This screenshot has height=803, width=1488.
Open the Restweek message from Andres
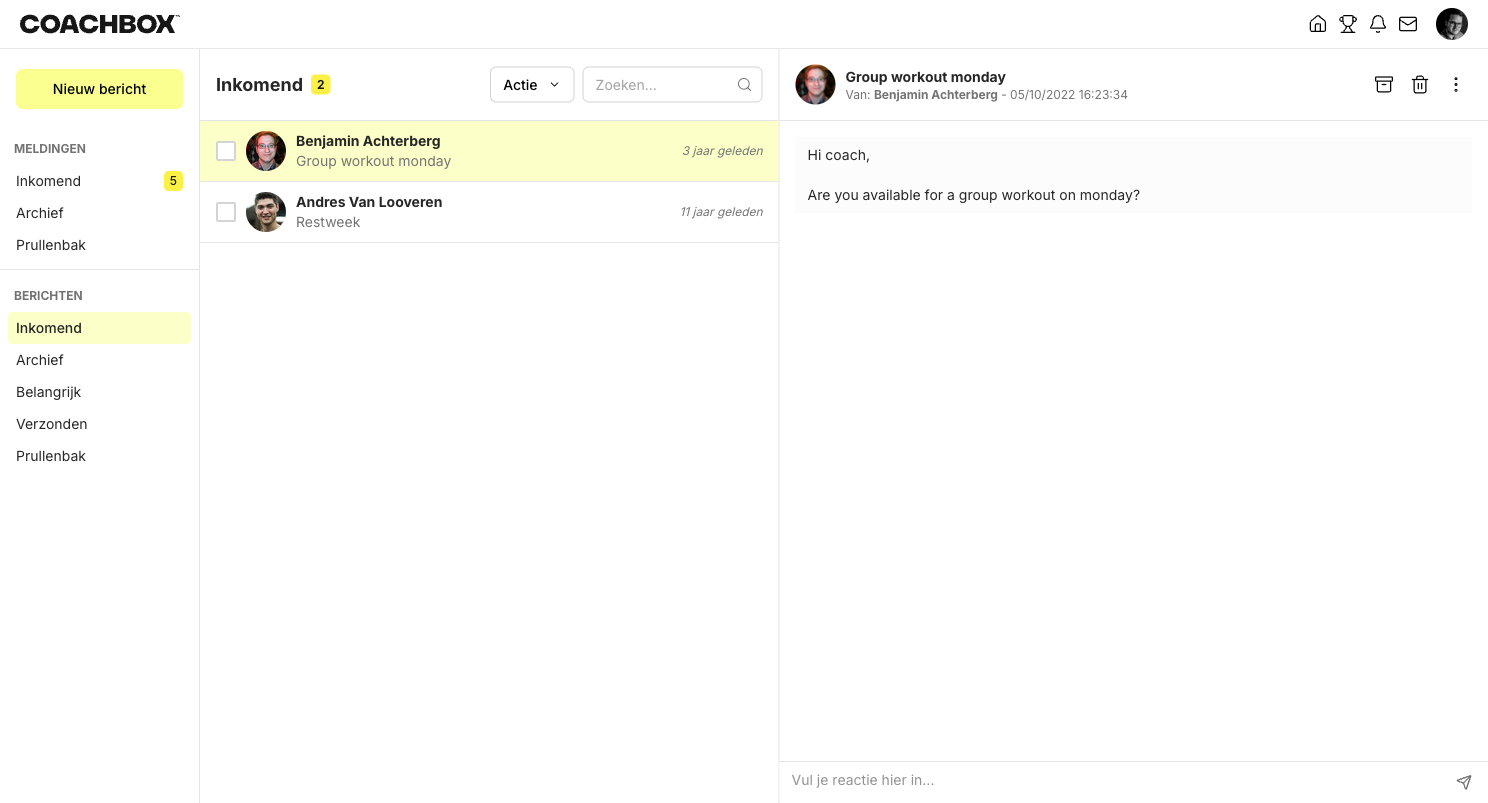pos(489,212)
